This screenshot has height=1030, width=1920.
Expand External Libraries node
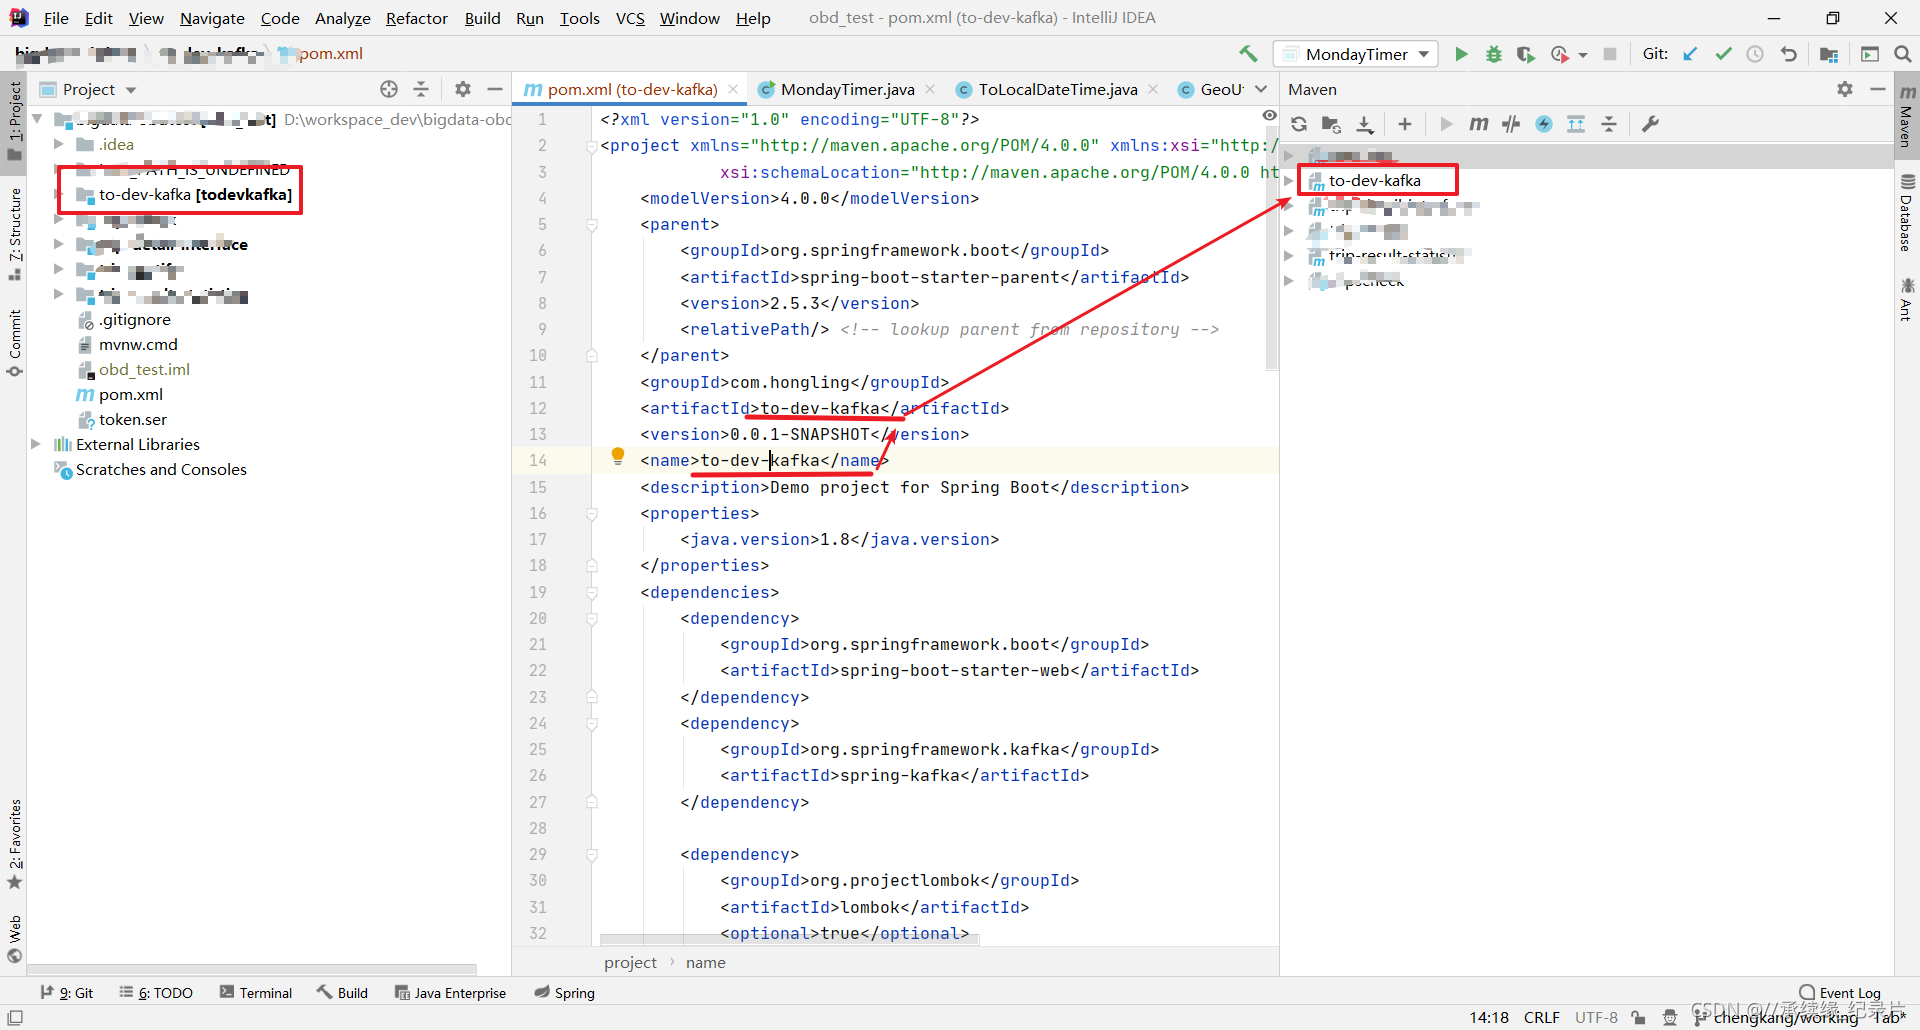click(36, 444)
